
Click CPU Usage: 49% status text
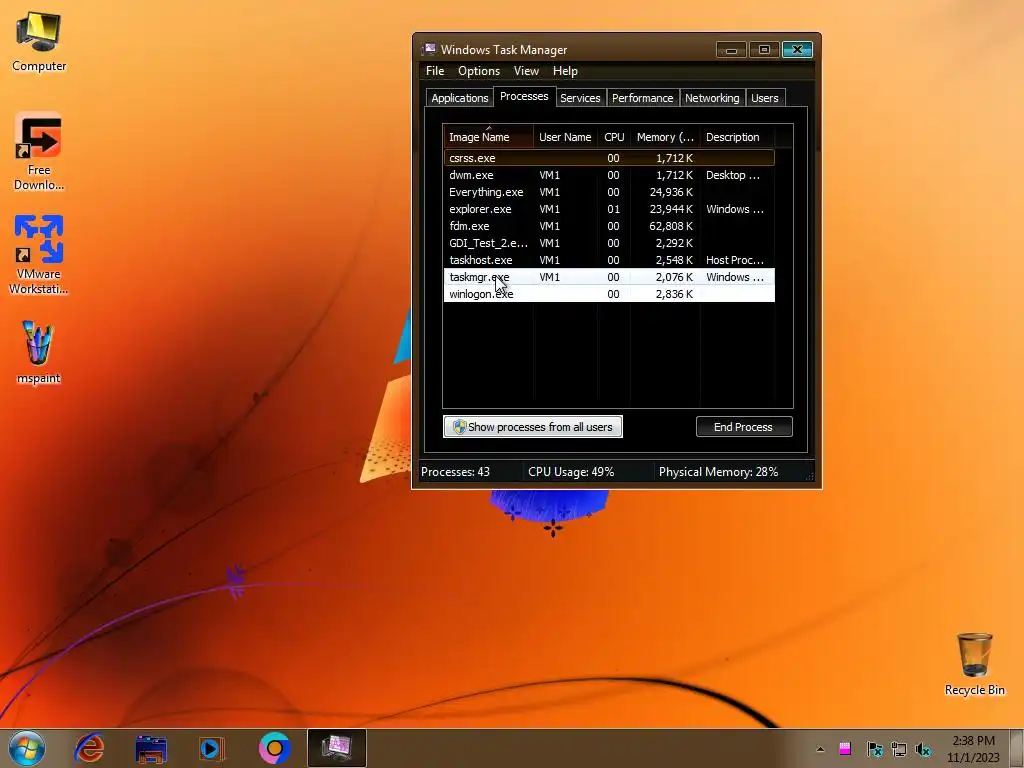(x=571, y=472)
